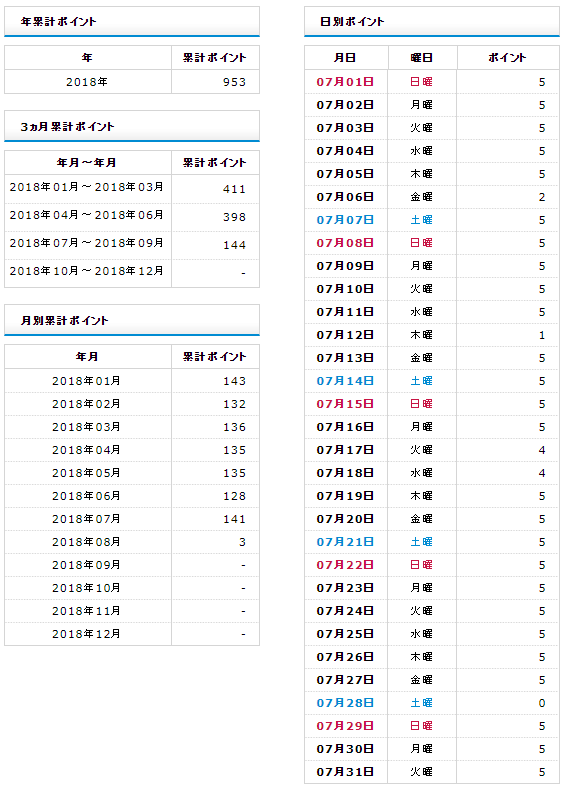Image resolution: width=566 pixels, height=791 pixels.
Task: Click the 日別ポイント section header
Action: pyautogui.click(x=431, y=22)
